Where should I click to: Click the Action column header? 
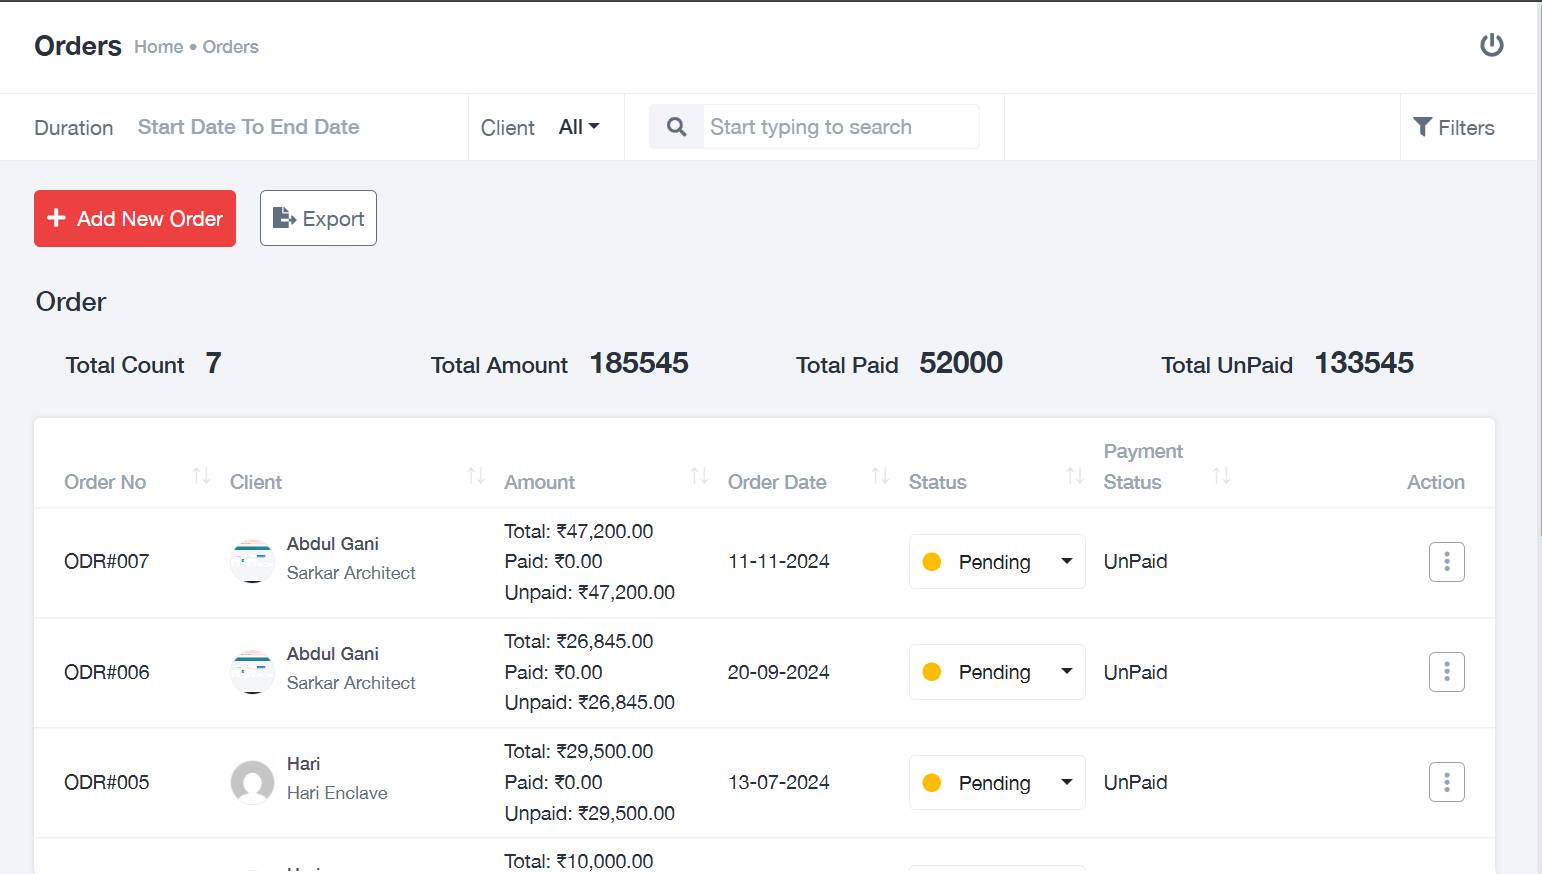[1435, 482]
